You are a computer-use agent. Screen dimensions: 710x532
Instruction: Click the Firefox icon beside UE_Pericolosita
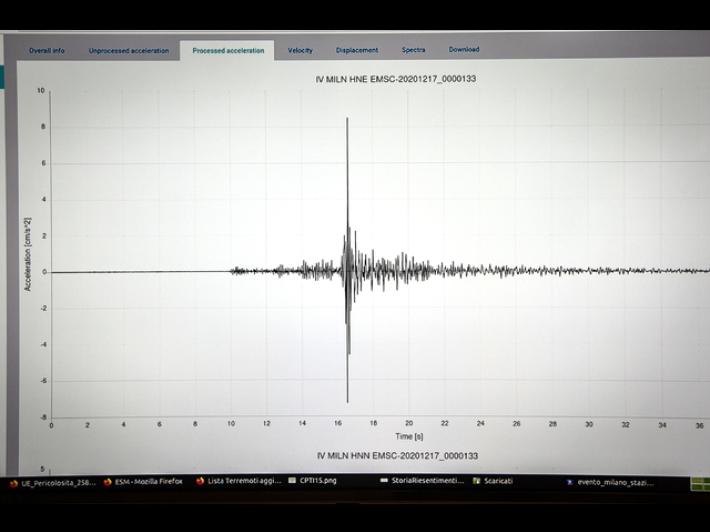(14, 483)
